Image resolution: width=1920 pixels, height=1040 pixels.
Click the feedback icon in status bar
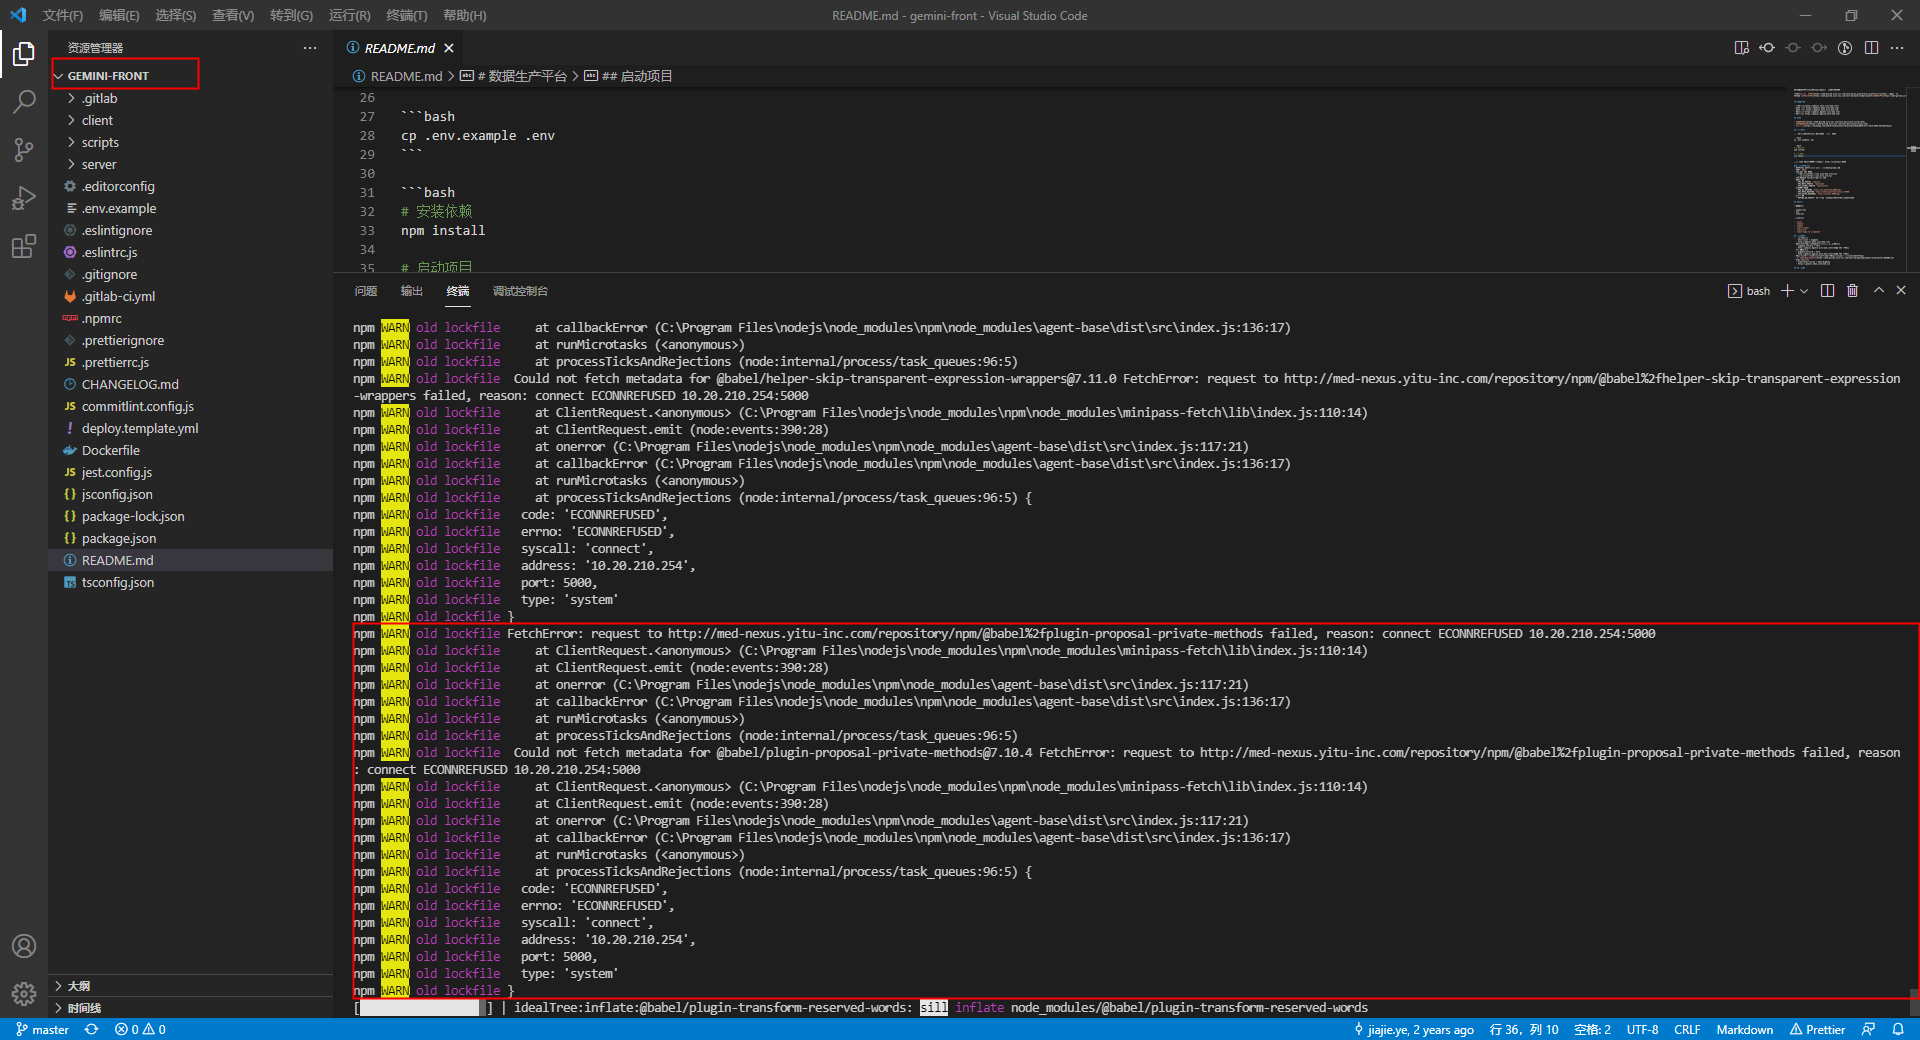tap(1868, 1029)
